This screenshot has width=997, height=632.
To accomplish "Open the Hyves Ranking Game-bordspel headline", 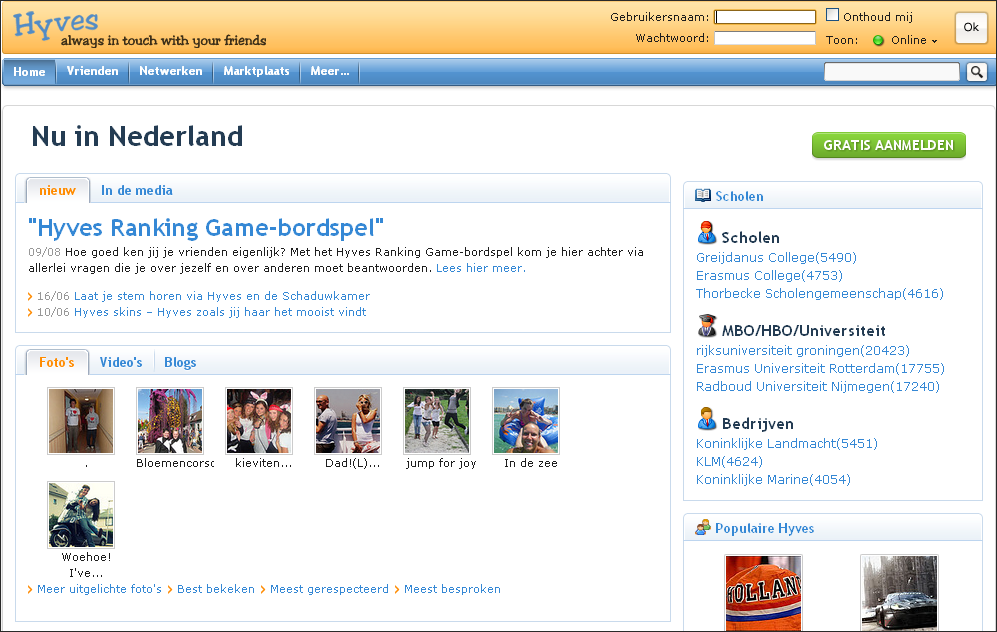I will click(x=206, y=228).
